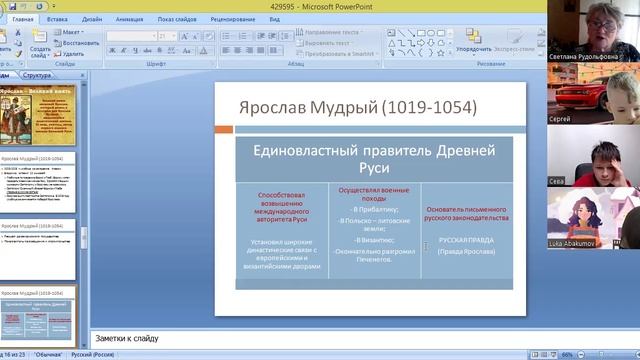Screen dimensions: 640x360
Task: Select the down block arrow shape
Action: (x=431, y=43)
